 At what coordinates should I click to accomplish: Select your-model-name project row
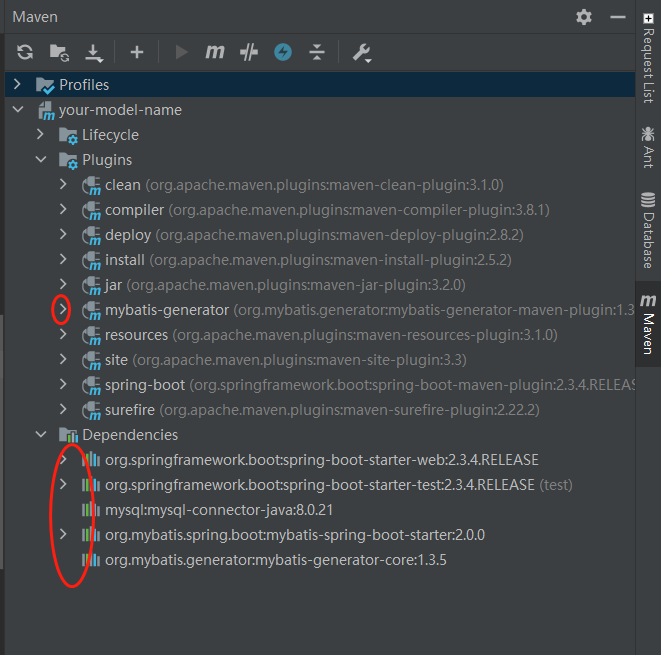tap(320, 110)
